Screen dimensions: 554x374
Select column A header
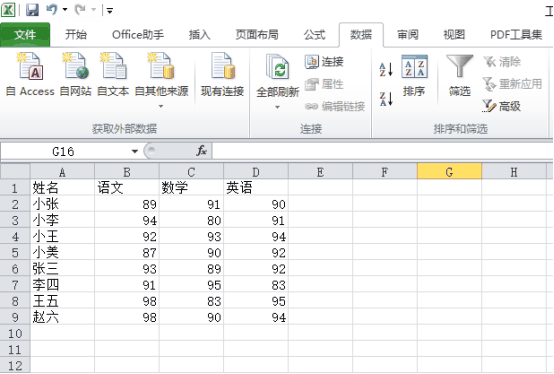coord(62,172)
